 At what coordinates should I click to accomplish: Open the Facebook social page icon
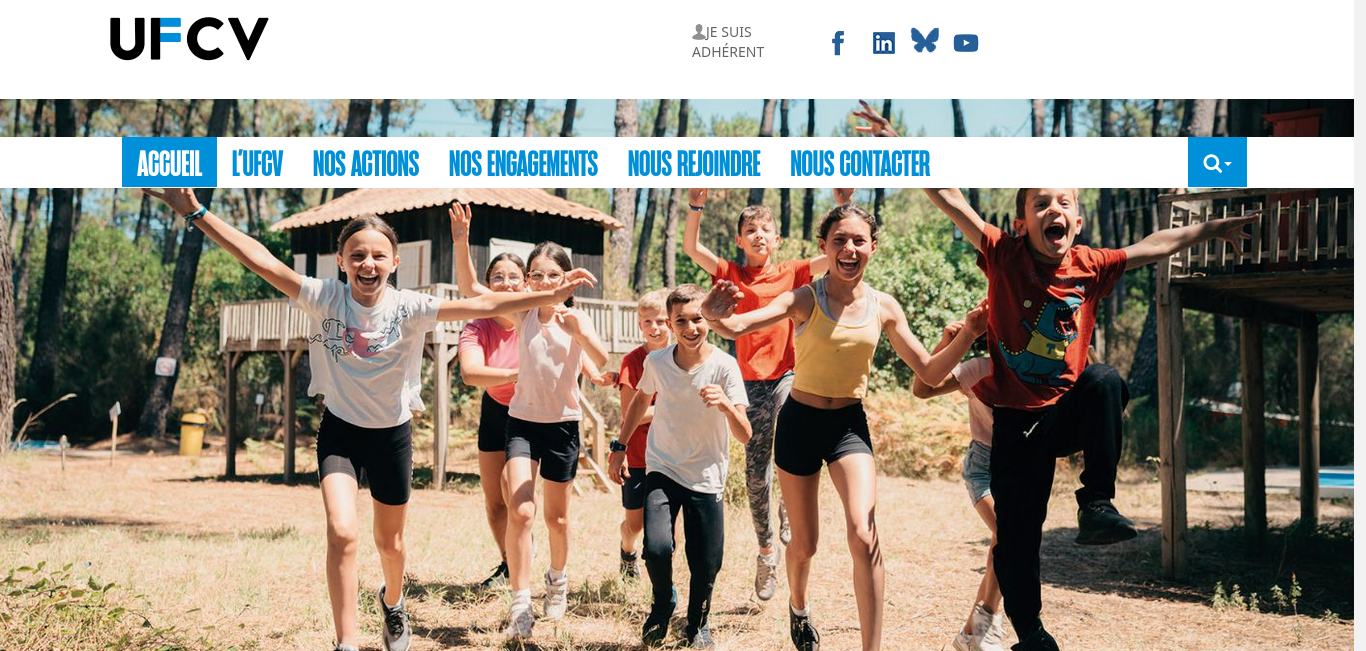838,43
